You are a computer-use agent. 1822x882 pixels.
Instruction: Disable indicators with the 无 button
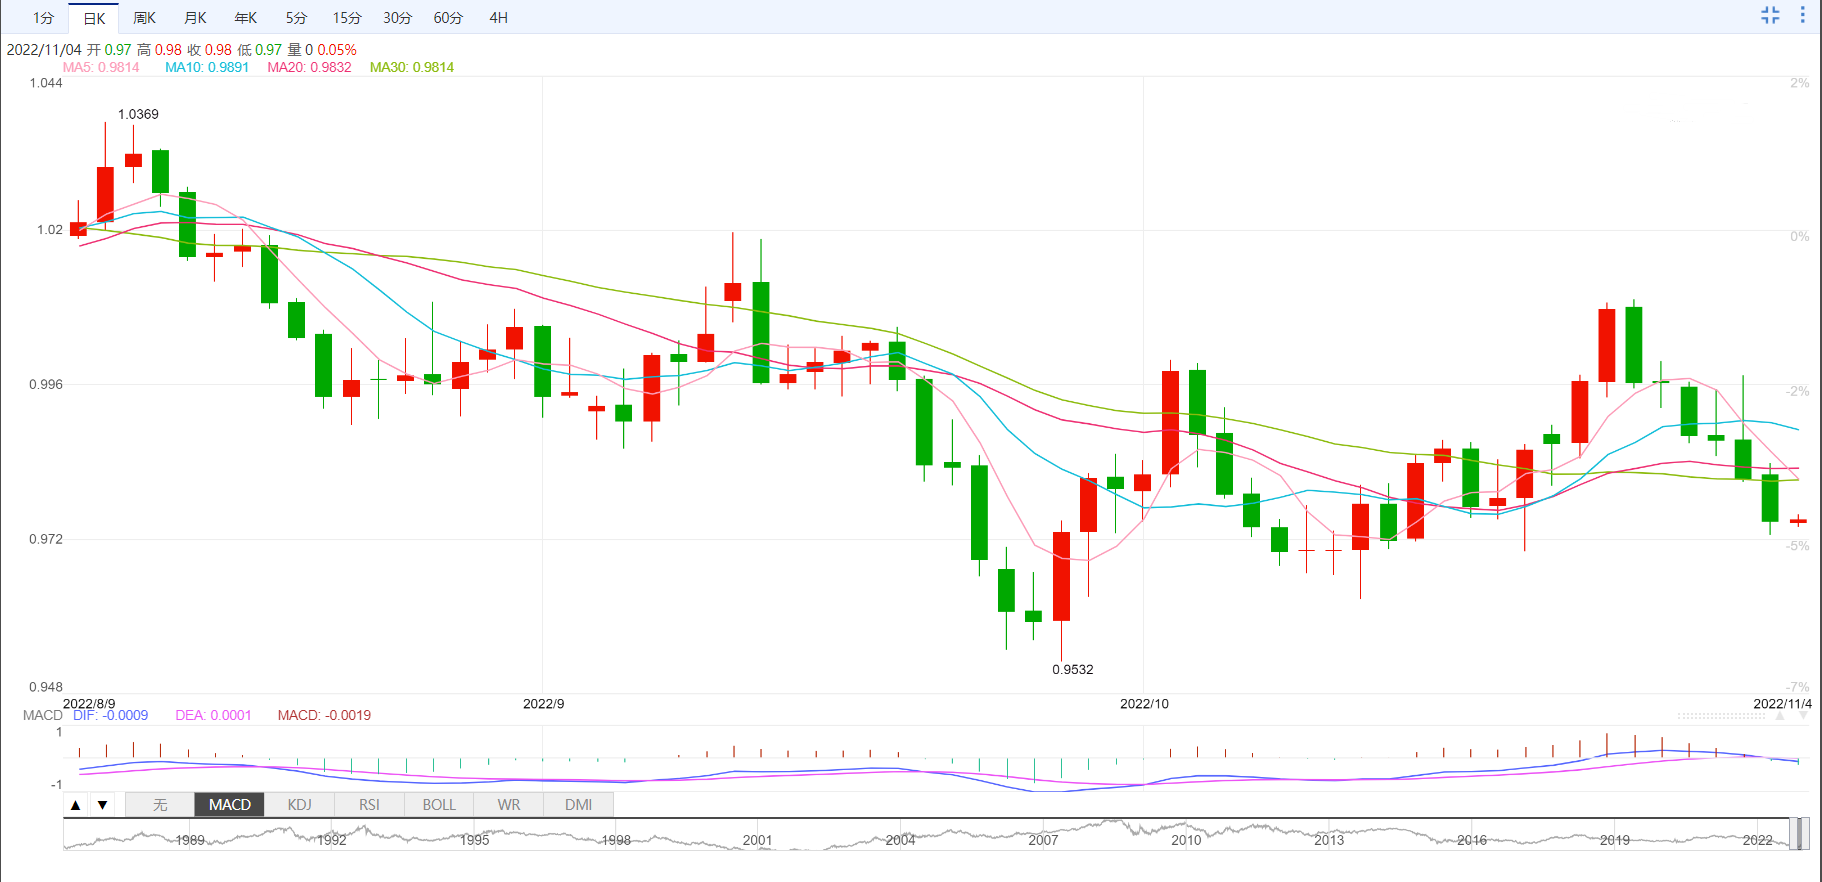click(x=160, y=805)
